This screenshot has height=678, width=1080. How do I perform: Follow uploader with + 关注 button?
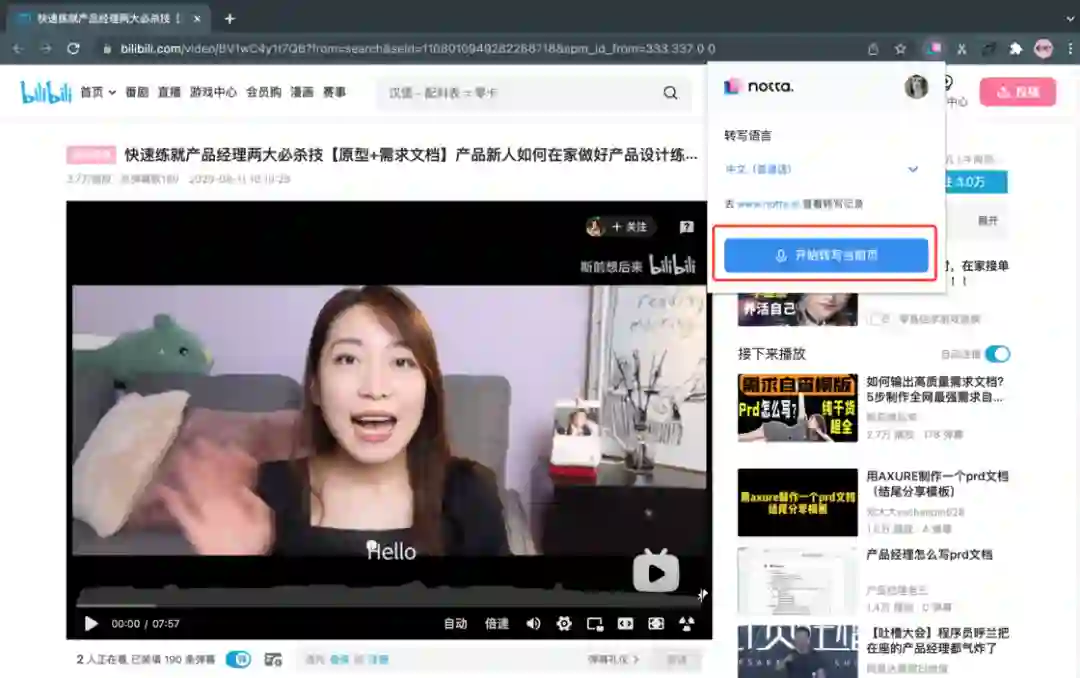coord(630,227)
